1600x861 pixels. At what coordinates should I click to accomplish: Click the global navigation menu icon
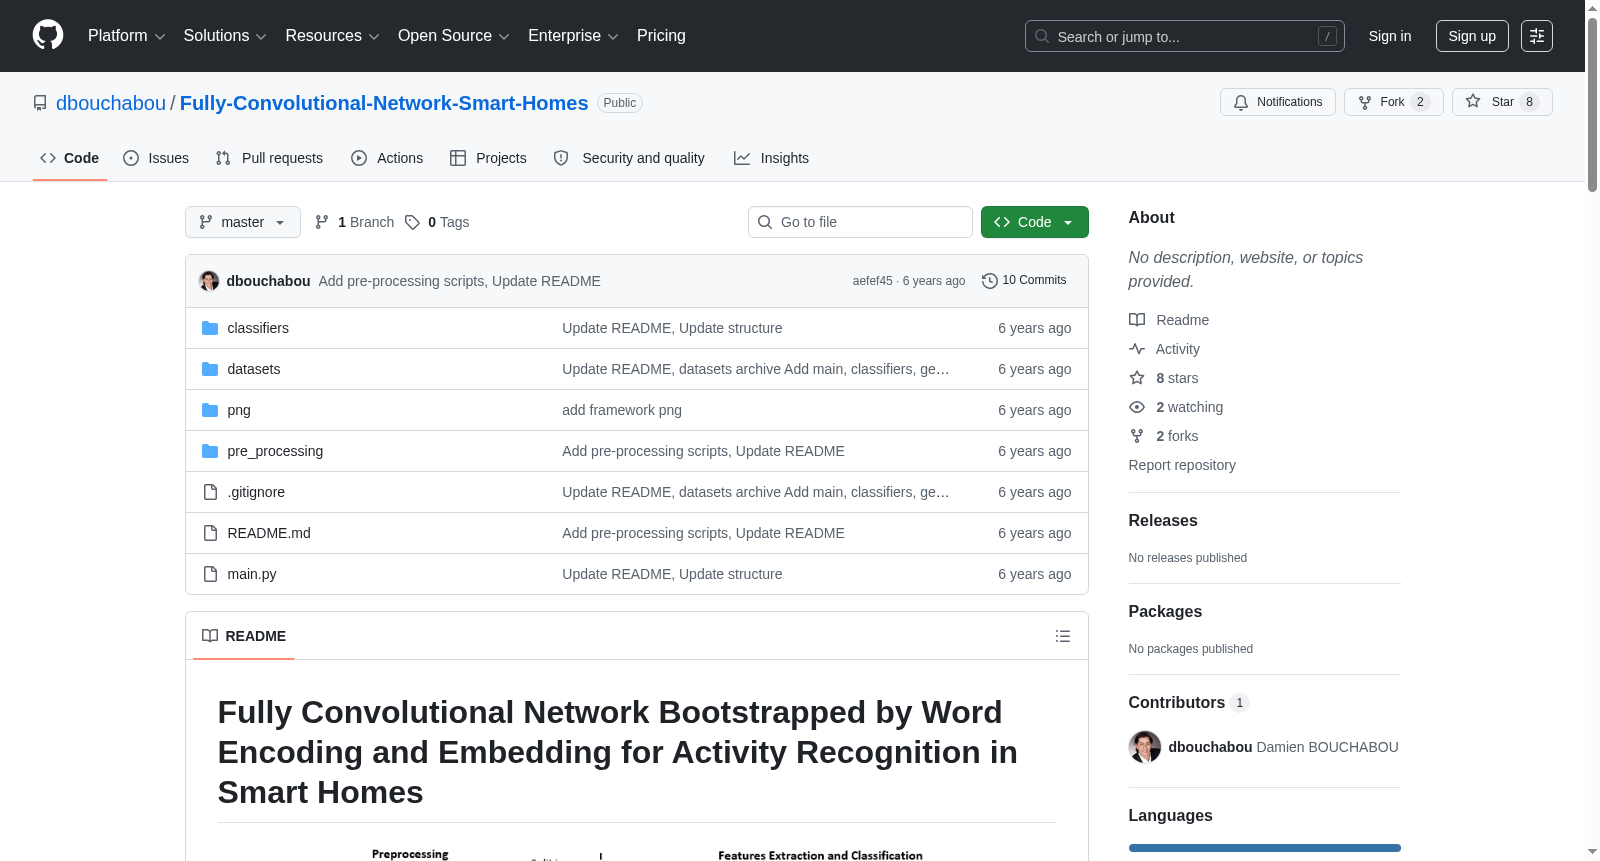pyautogui.click(x=1537, y=36)
